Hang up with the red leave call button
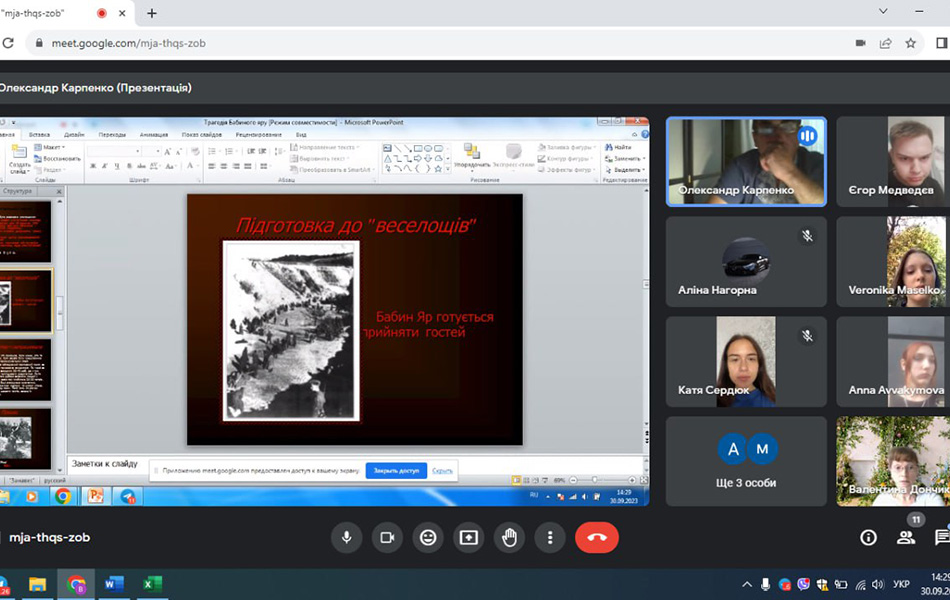This screenshot has width=950, height=600. point(597,538)
